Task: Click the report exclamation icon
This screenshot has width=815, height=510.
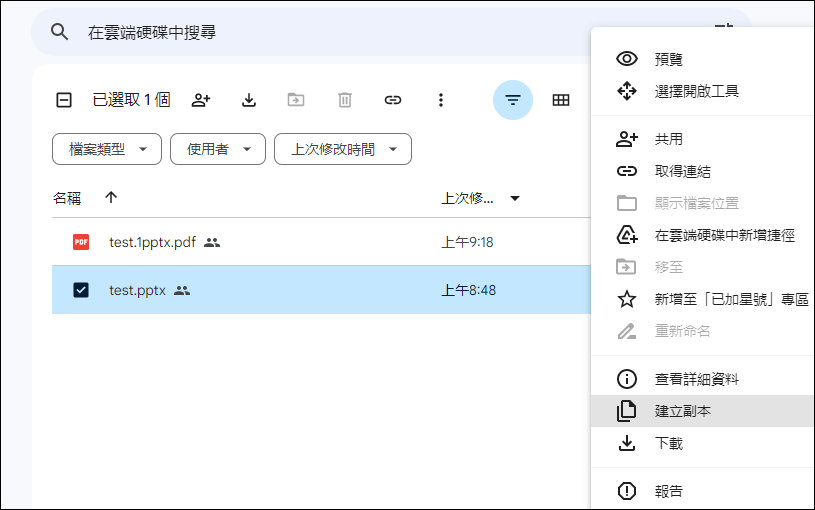Action: tap(627, 491)
